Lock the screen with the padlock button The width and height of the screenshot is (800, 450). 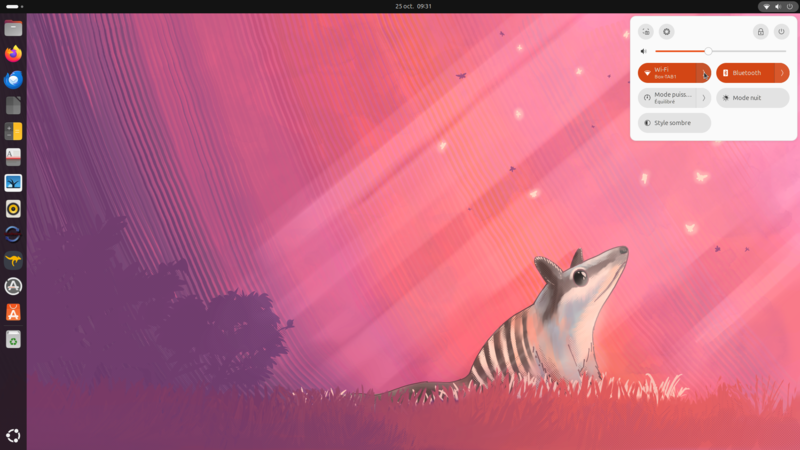click(761, 32)
